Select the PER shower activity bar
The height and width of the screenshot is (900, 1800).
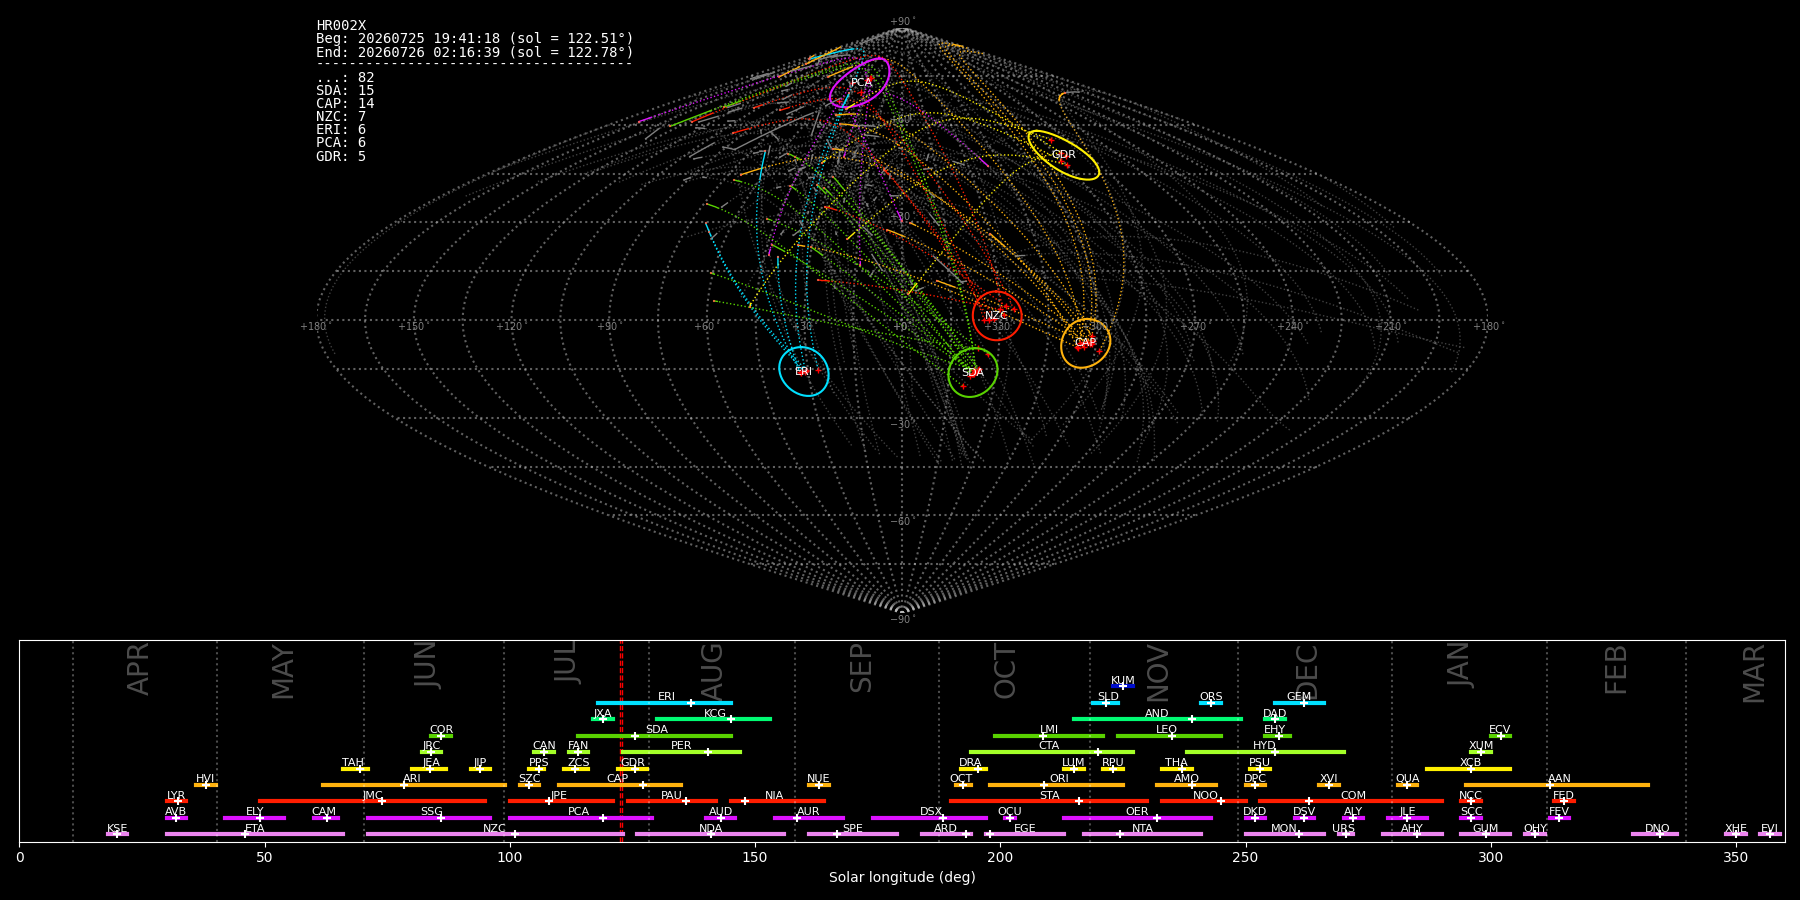coord(681,752)
